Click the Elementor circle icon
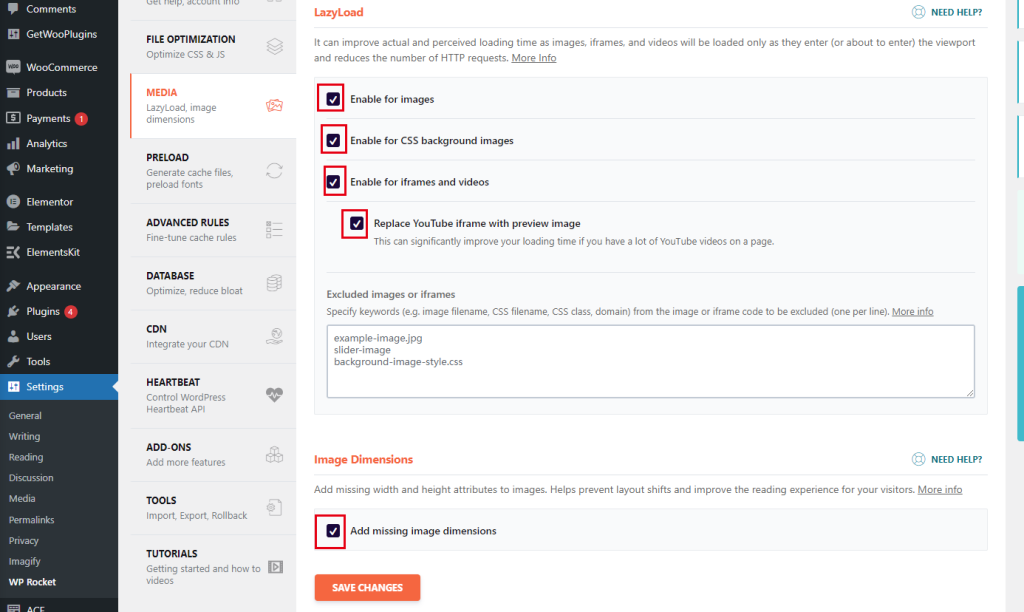The image size is (1024, 612). [x=13, y=202]
